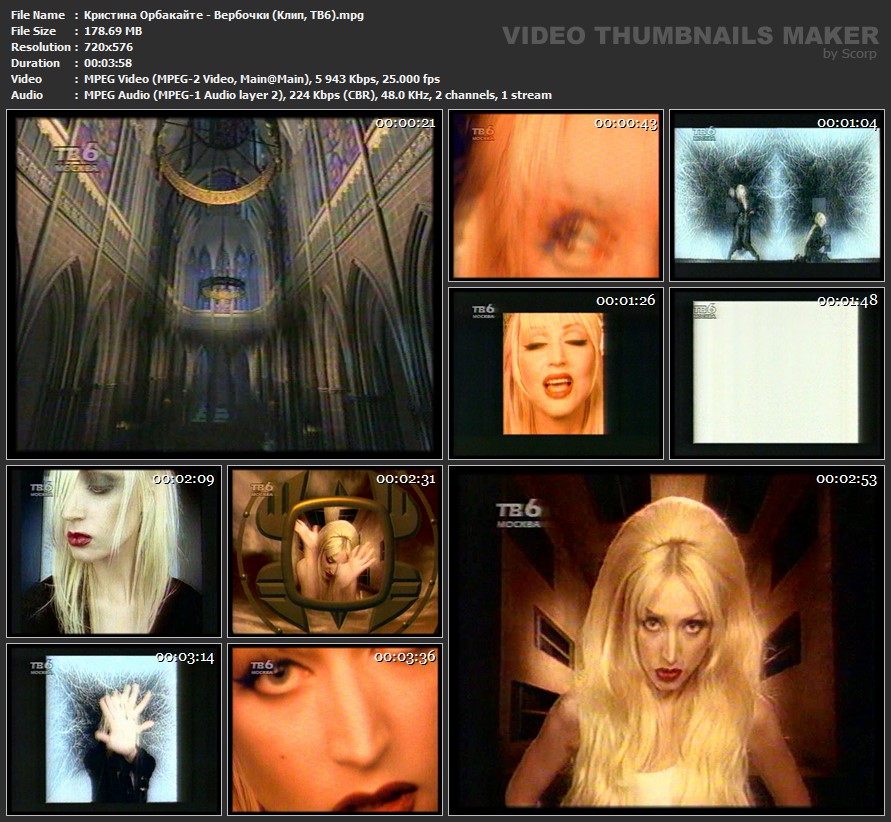This screenshot has width=891, height=822.
Task: Select the blank white frame thumbnail at 00:01:48
Action: 777,373
